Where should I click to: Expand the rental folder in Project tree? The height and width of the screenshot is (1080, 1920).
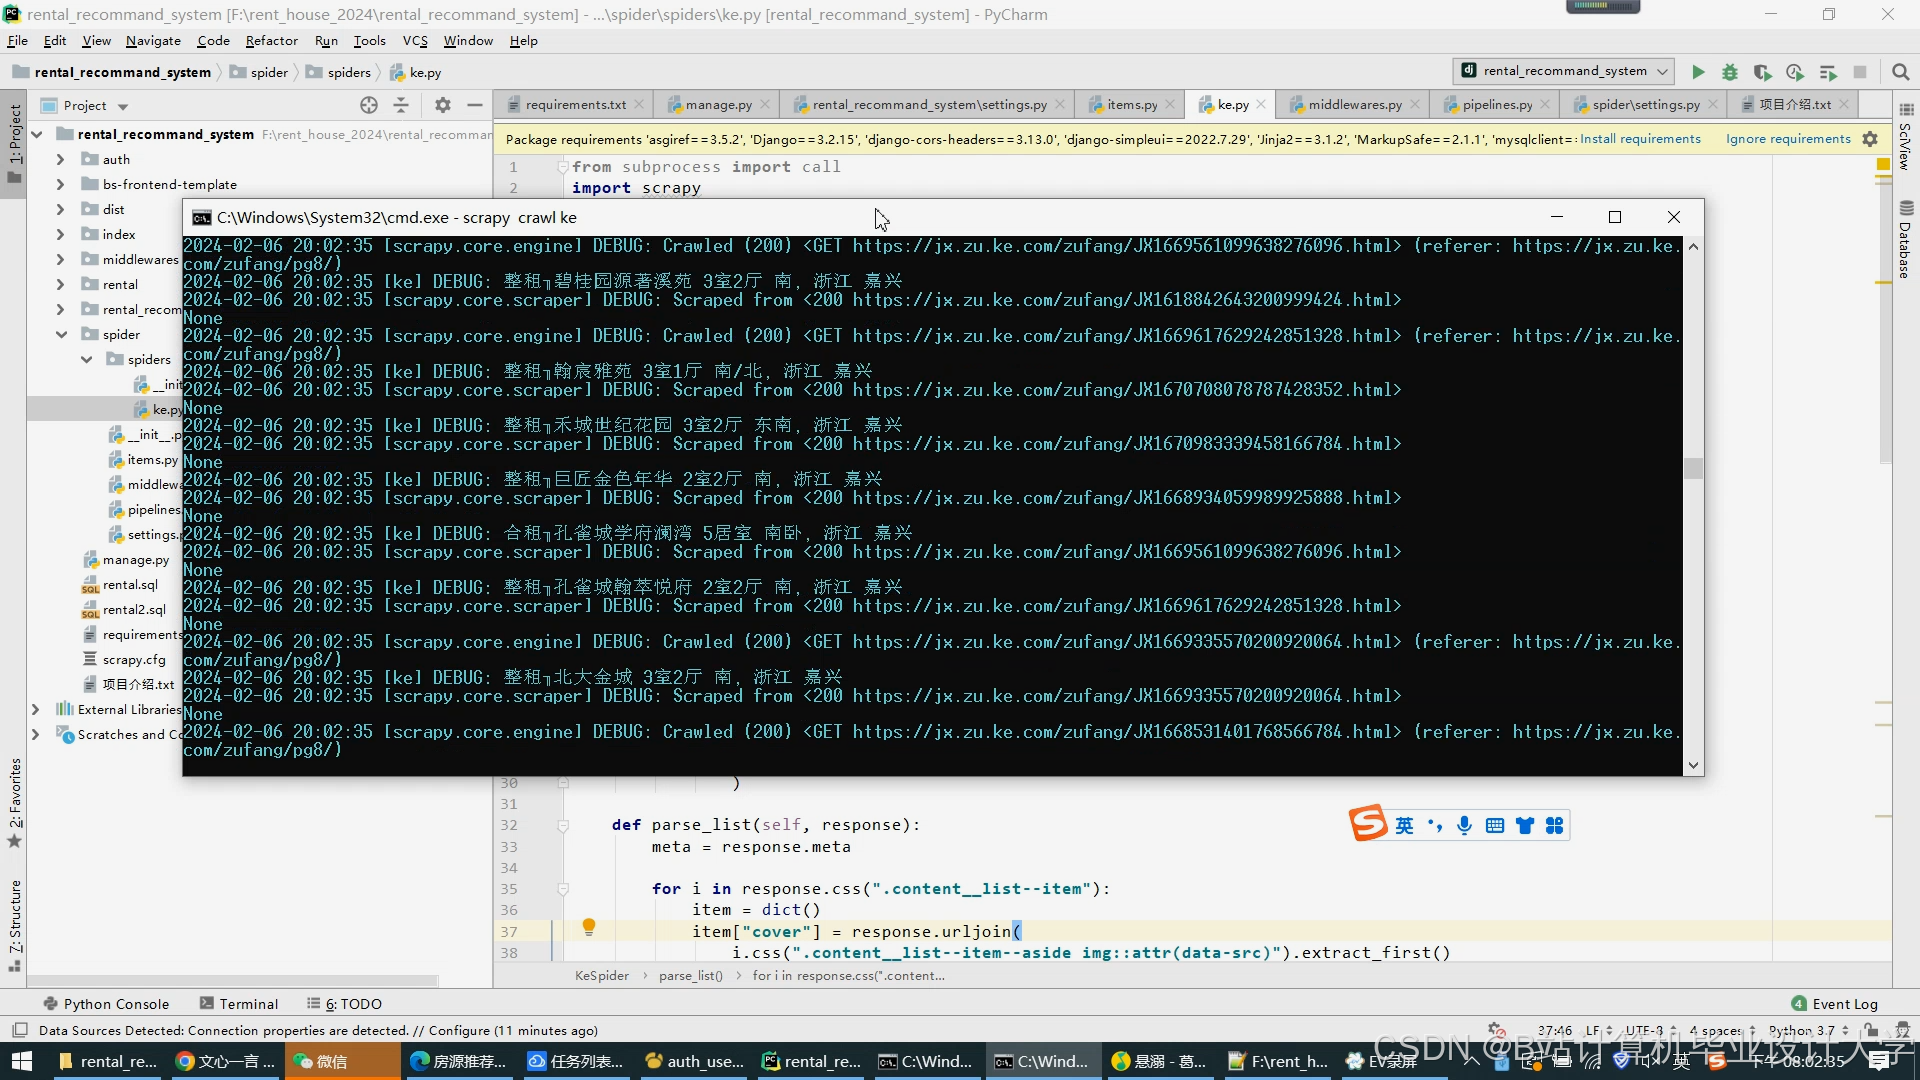[60, 283]
